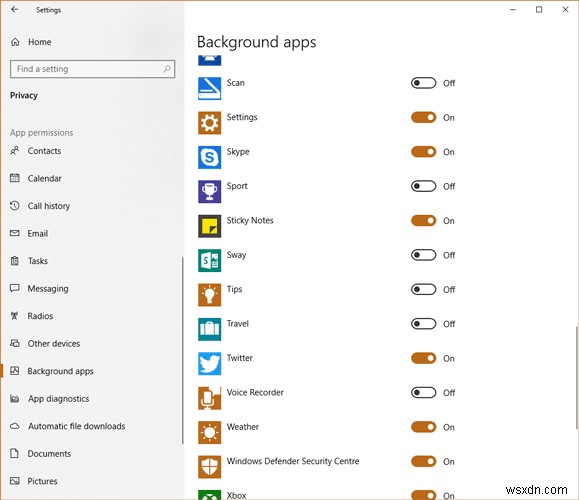This screenshot has height=500, width=579.
Task: Open Other devices privacy settings
Action: [92, 343]
